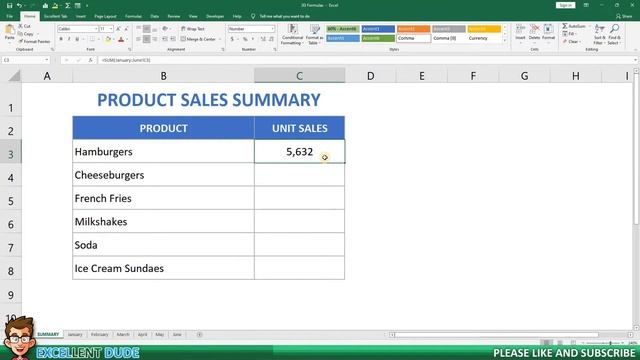The height and width of the screenshot is (360, 640).
Task: Toggle Merge & Center
Action: click(198, 39)
